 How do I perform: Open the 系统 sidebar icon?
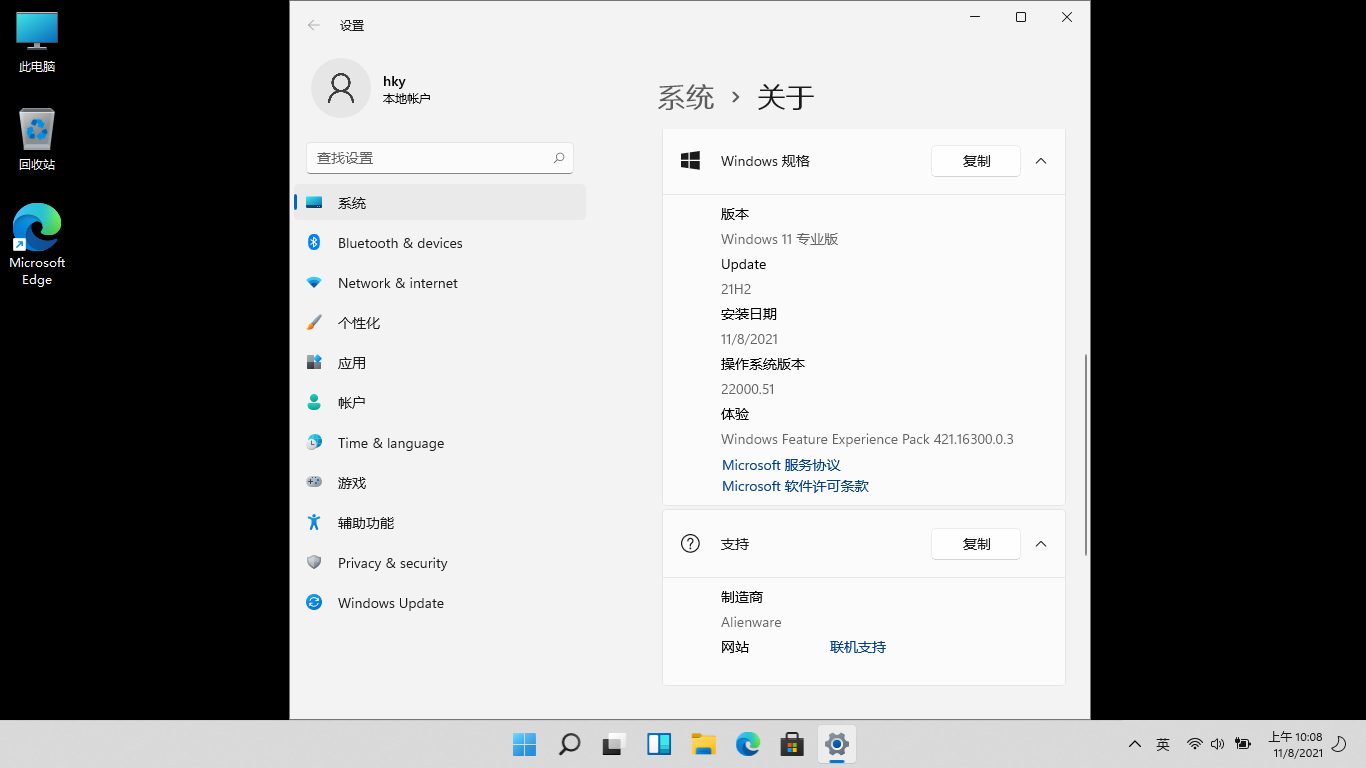pyautogui.click(x=314, y=202)
